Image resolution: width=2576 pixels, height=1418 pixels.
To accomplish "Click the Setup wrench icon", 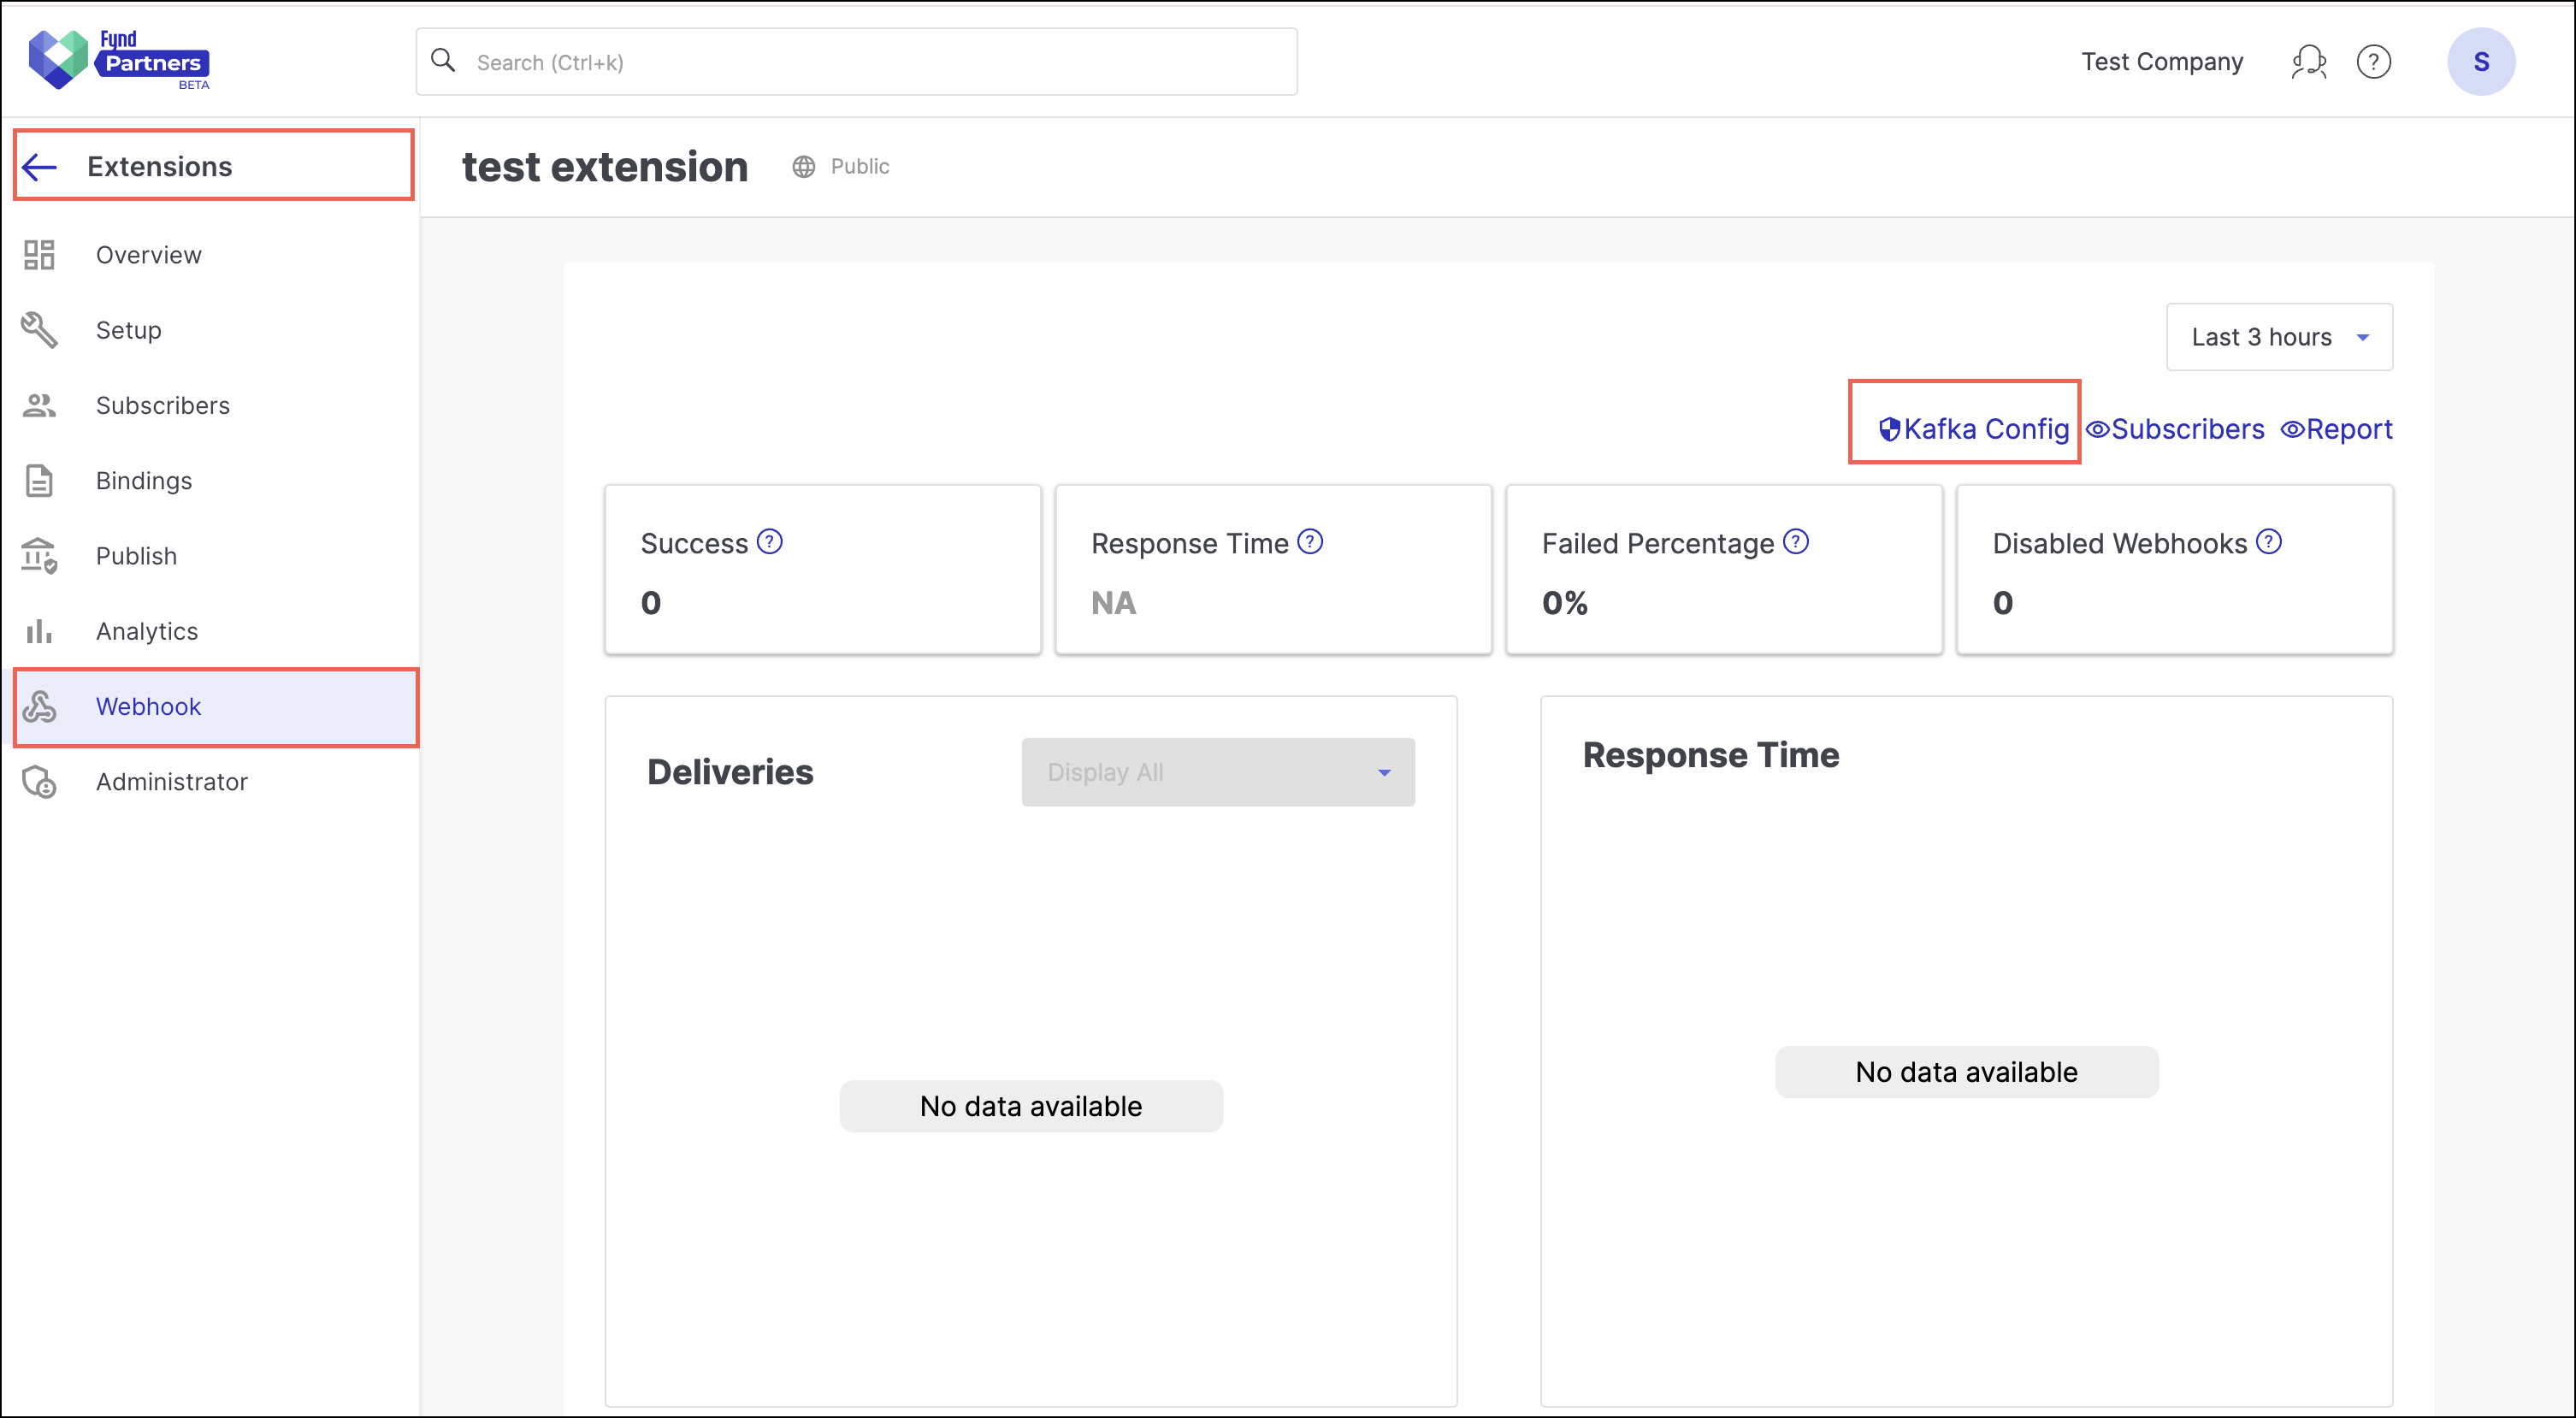I will (39, 330).
